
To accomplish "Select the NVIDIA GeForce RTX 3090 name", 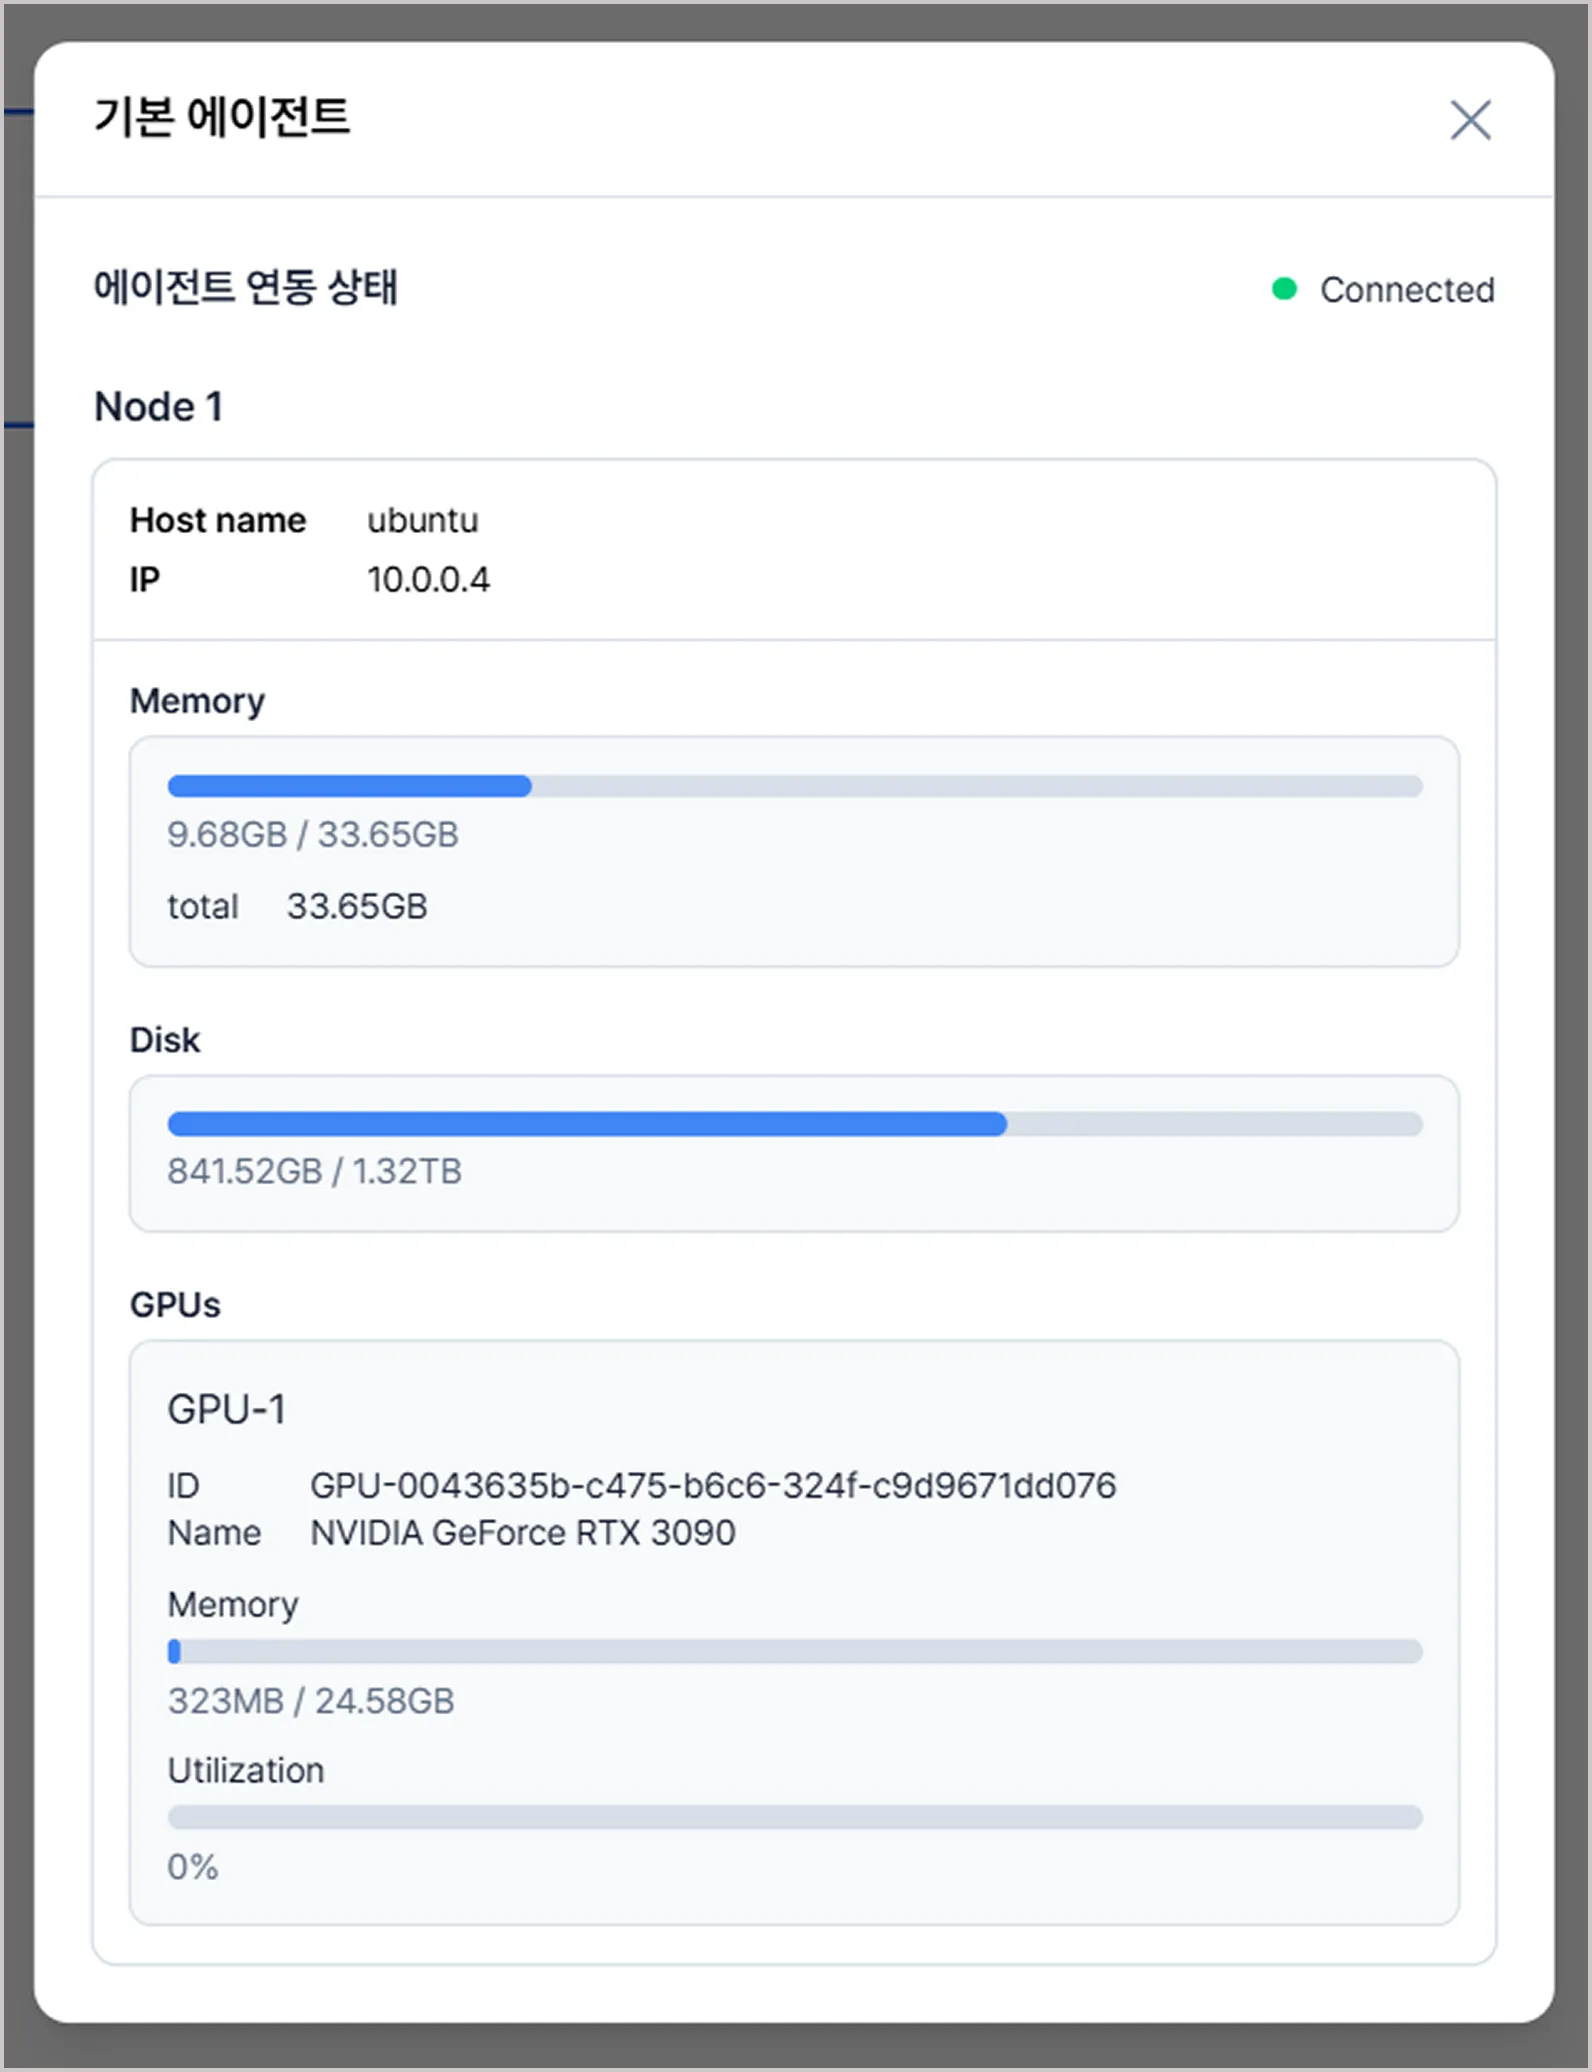I will click(523, 1533).
